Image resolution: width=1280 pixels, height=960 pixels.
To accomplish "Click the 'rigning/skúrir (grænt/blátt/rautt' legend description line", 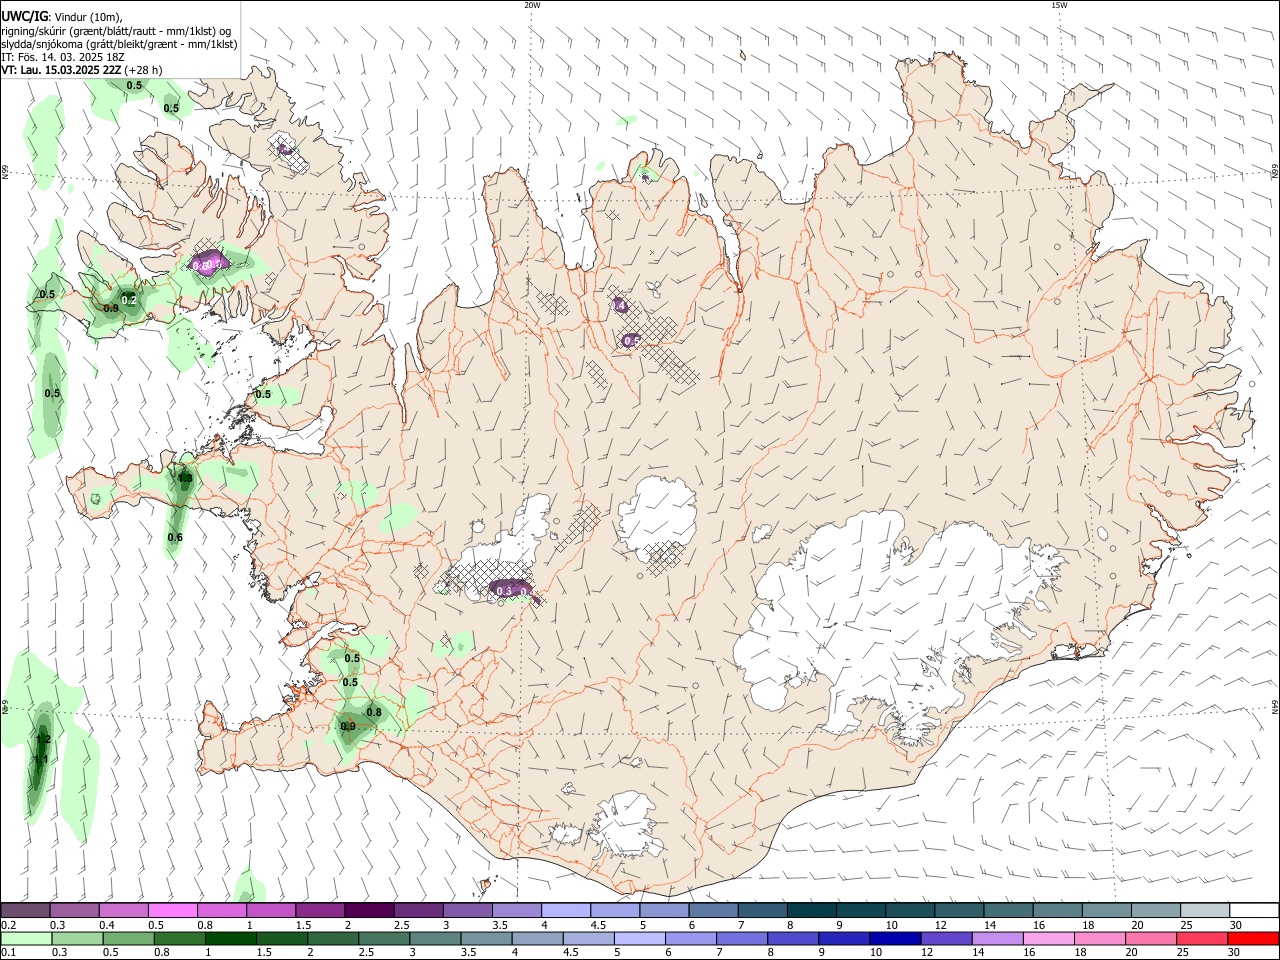I will pos(116,31).
